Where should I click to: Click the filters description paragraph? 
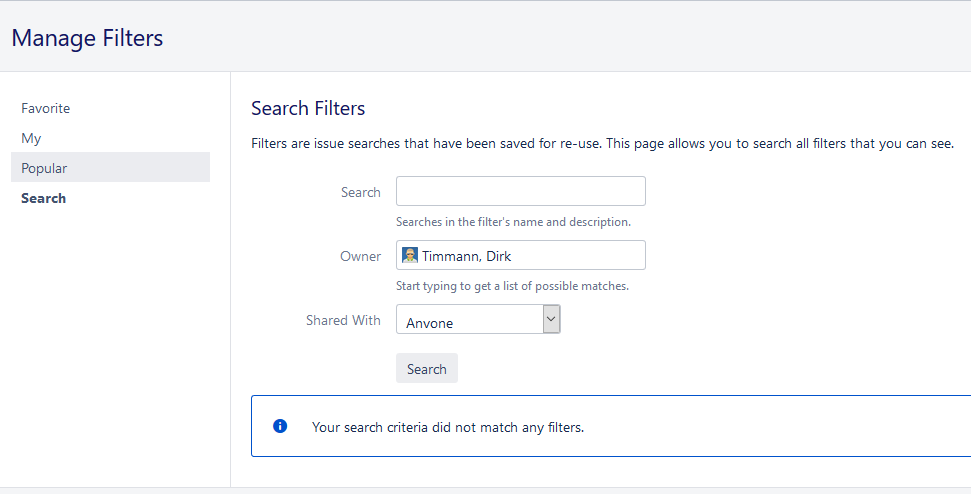click(602, 143)
